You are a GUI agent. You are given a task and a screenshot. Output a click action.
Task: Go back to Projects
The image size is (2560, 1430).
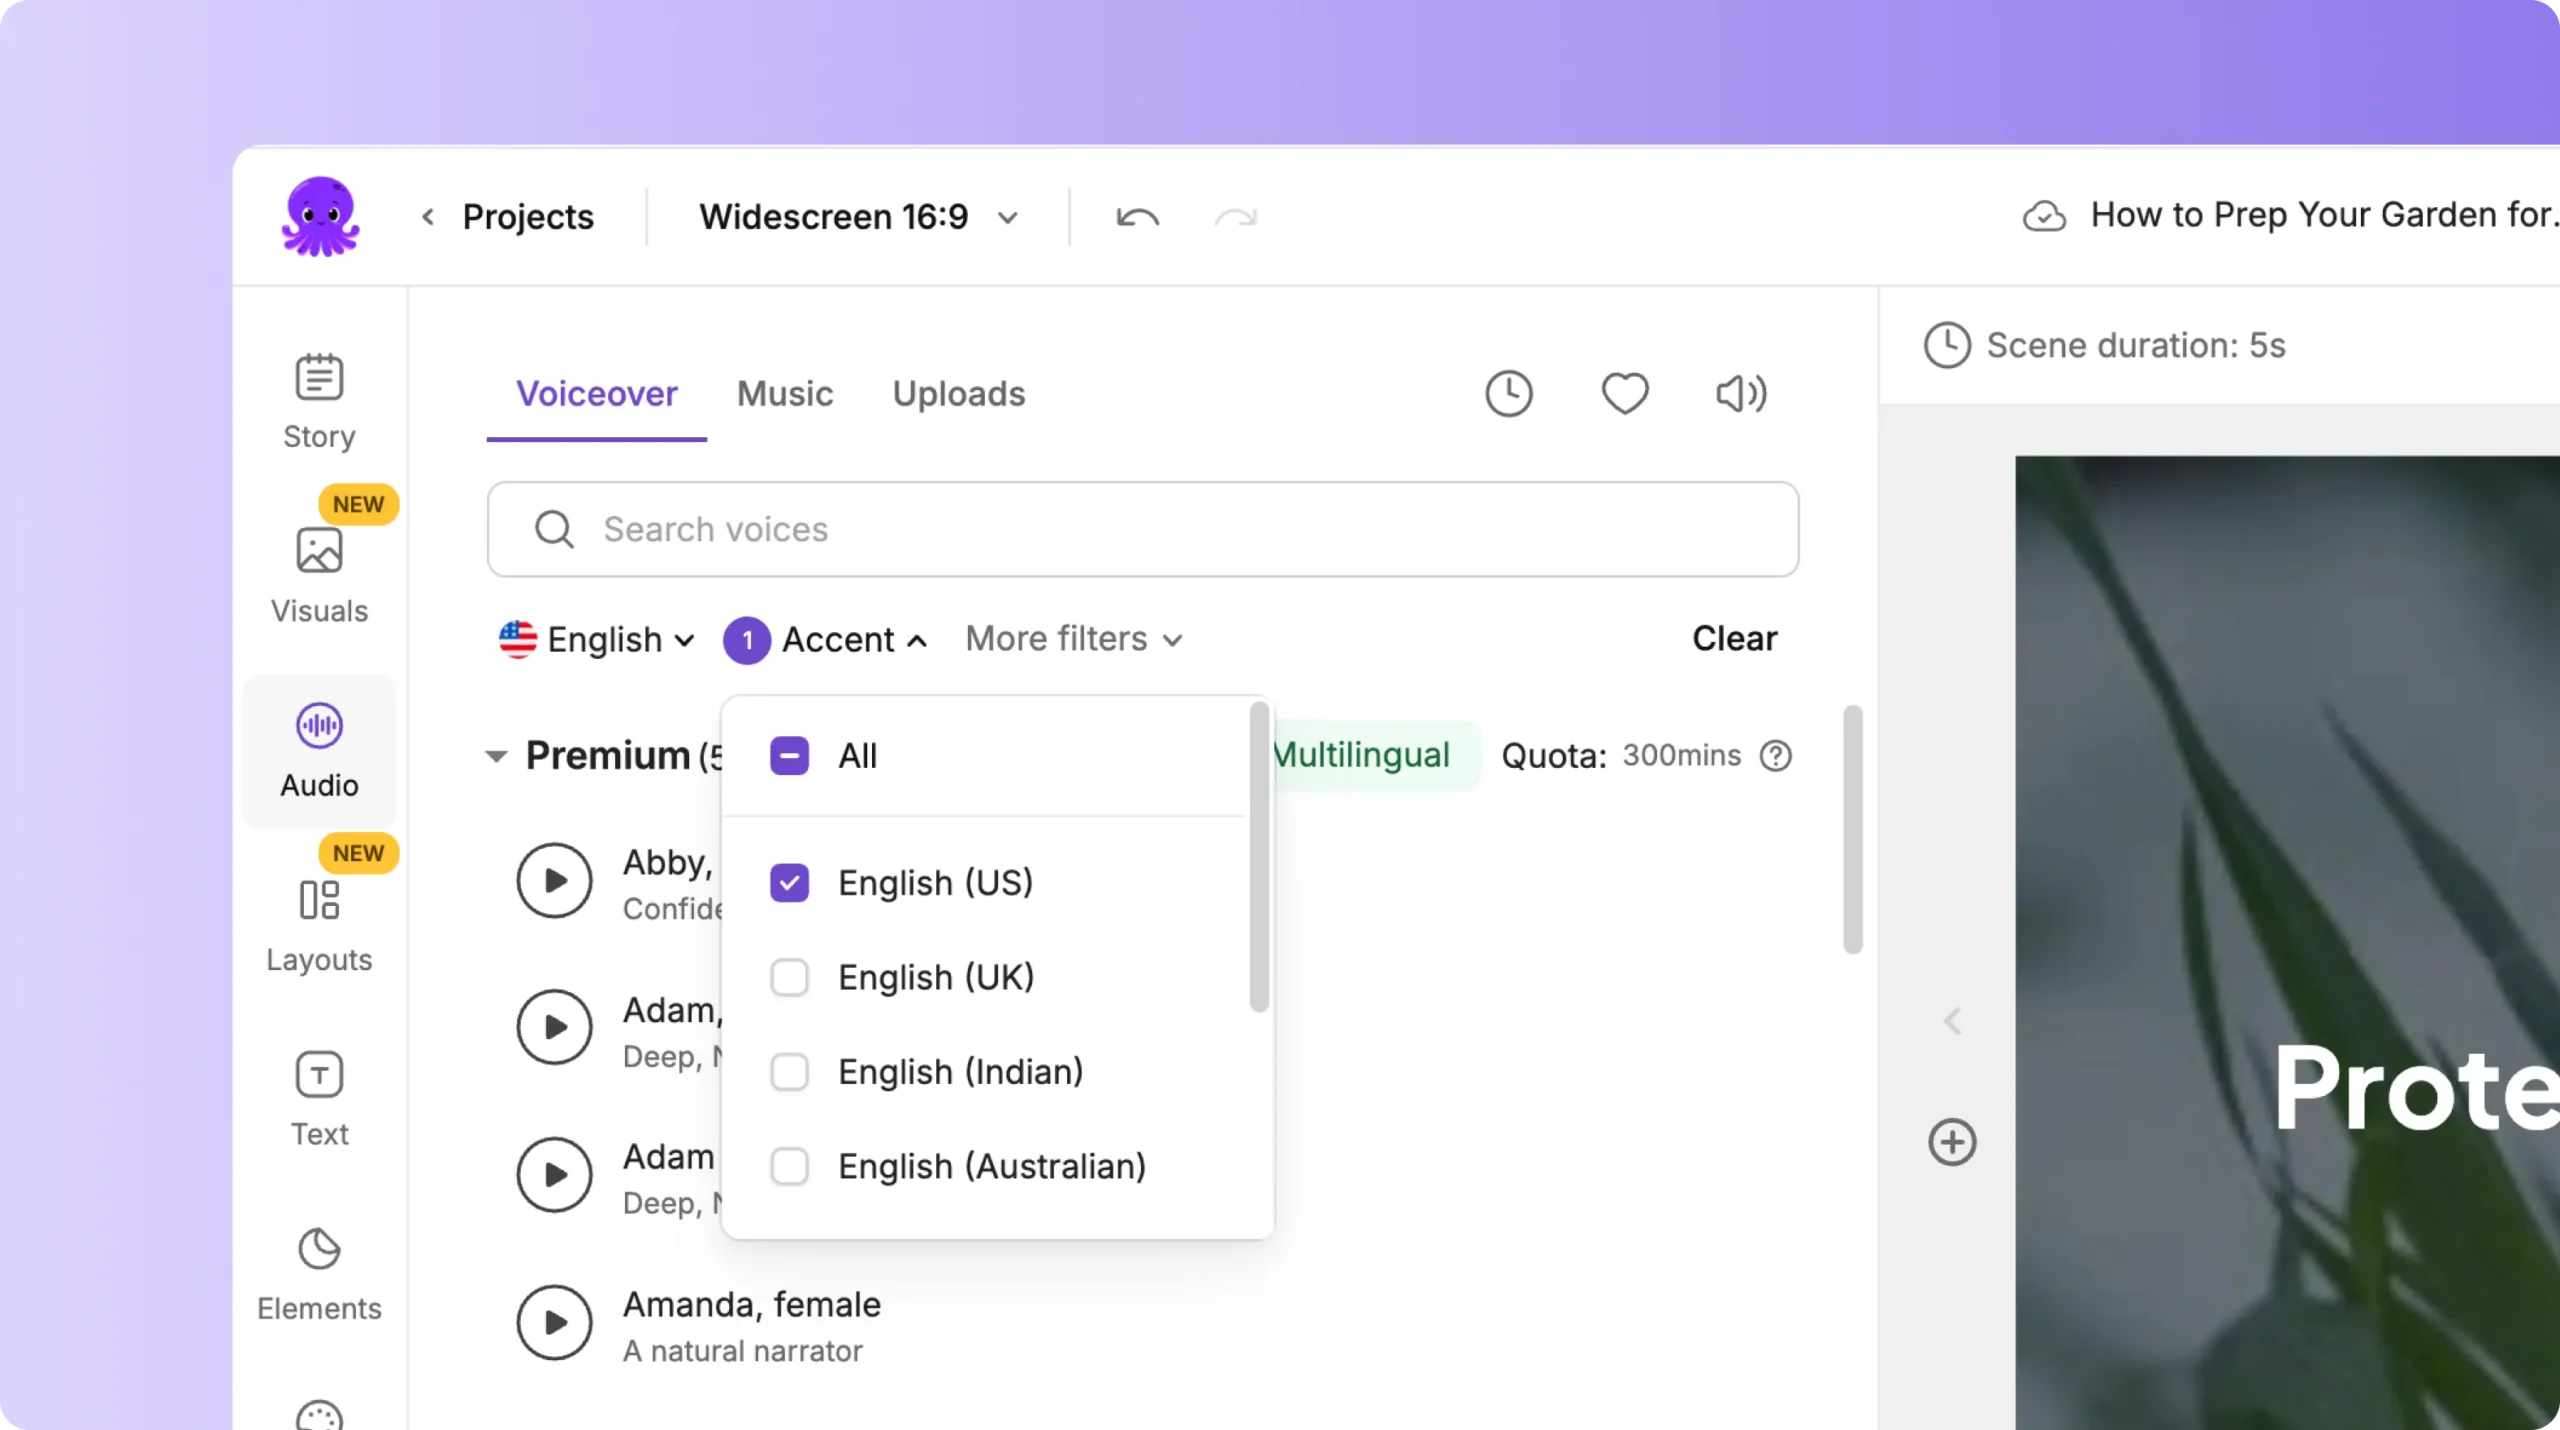[x=510, y=217]
